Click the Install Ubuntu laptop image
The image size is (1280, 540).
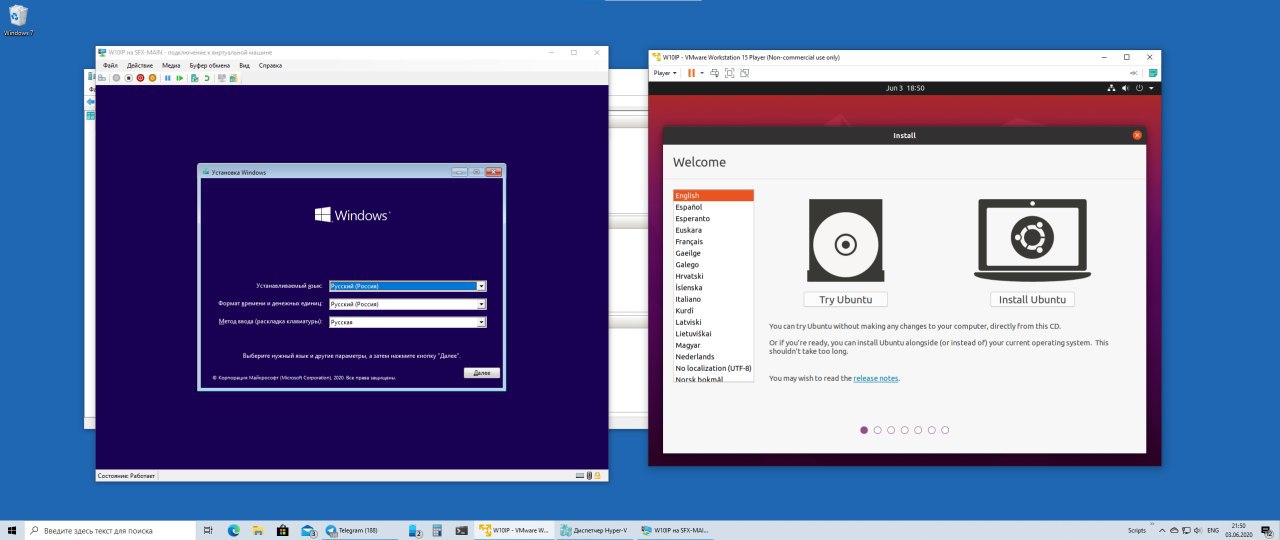[x=1032, y=241]
